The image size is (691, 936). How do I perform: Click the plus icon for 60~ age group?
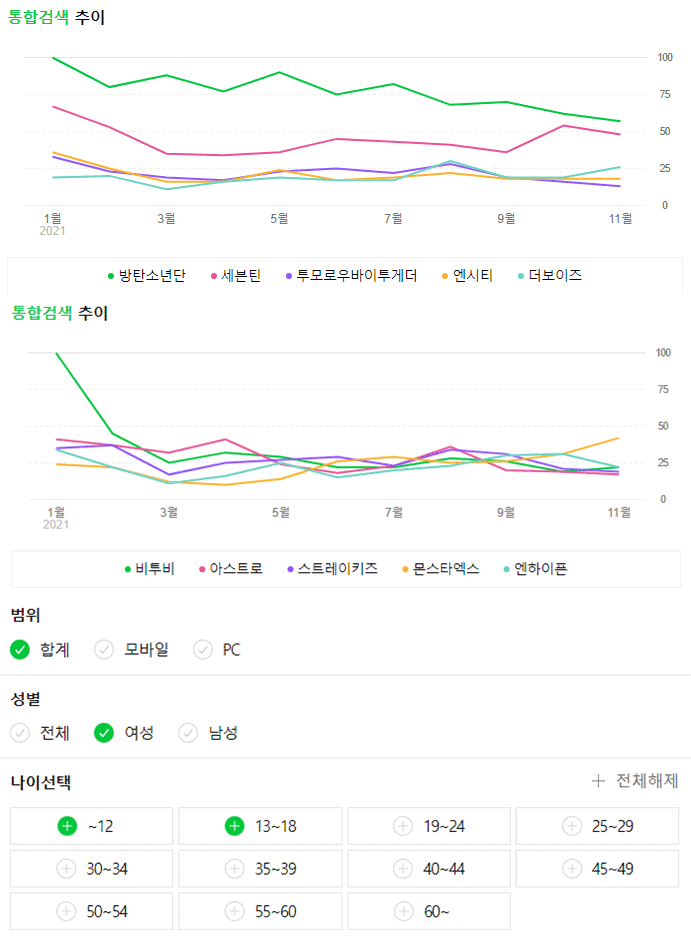[x=402, y=911]
